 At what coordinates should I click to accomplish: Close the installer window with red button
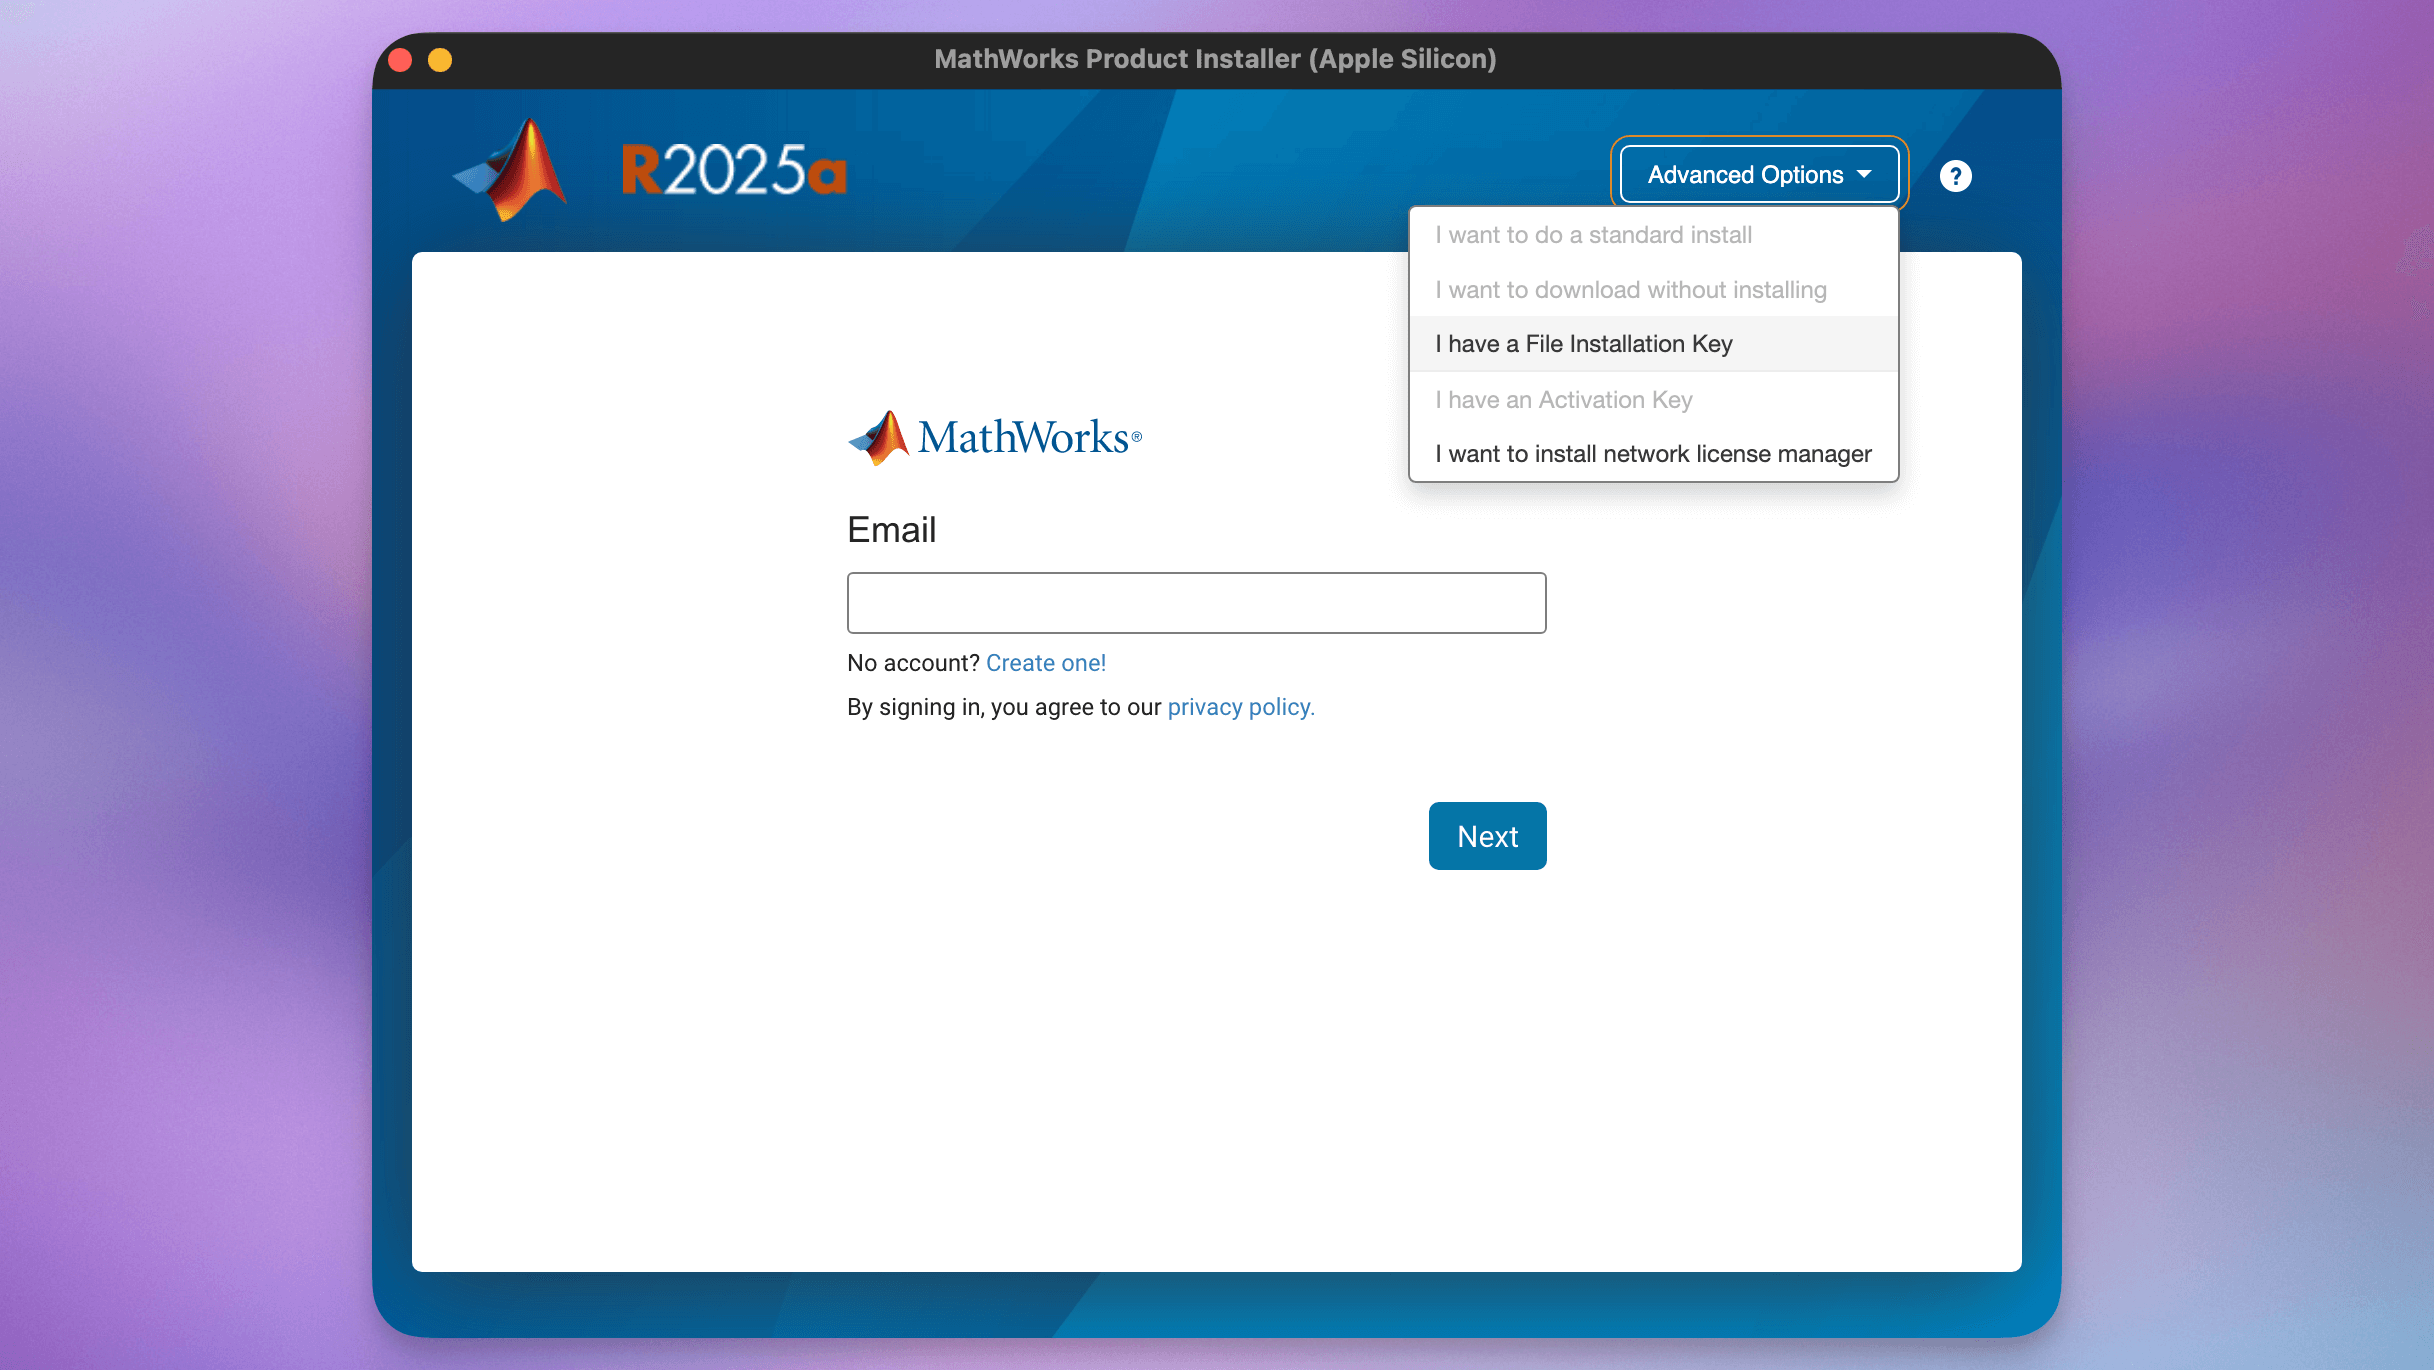pyautogui.click(x=400, y=60)
